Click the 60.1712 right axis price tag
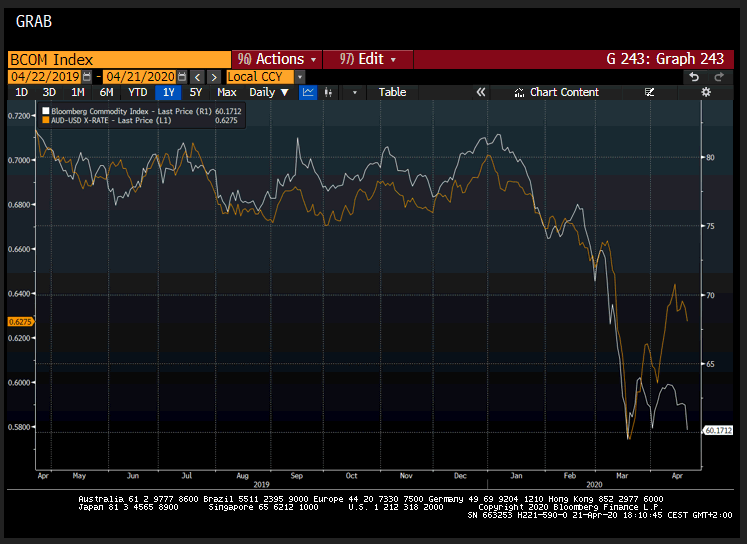Image resolution: width=747 pixels, height=544 pixels. pos(718,431)
